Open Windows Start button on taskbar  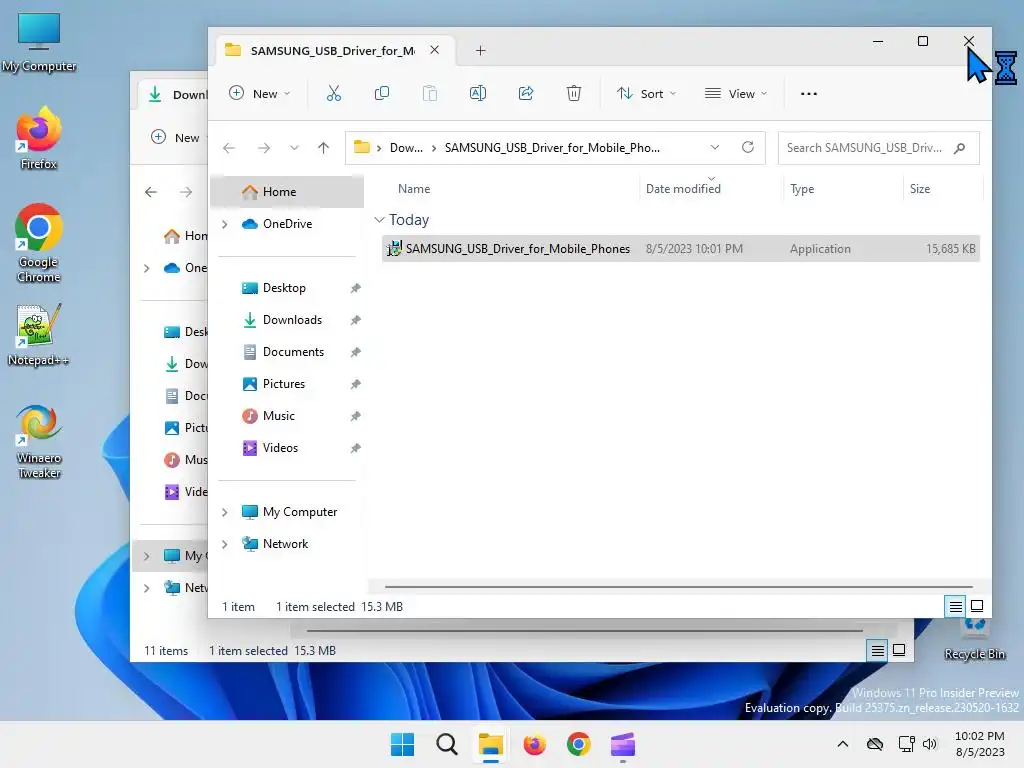(402, 744)
